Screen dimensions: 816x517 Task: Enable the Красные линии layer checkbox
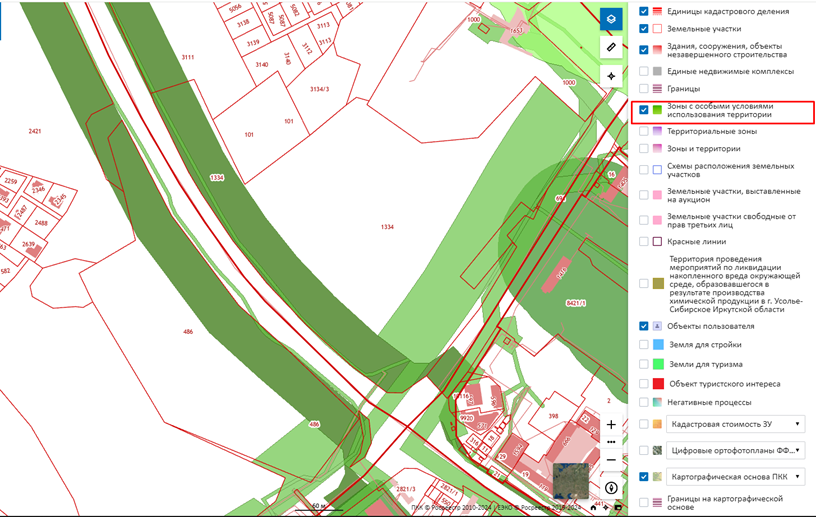[x=644, y=241]
